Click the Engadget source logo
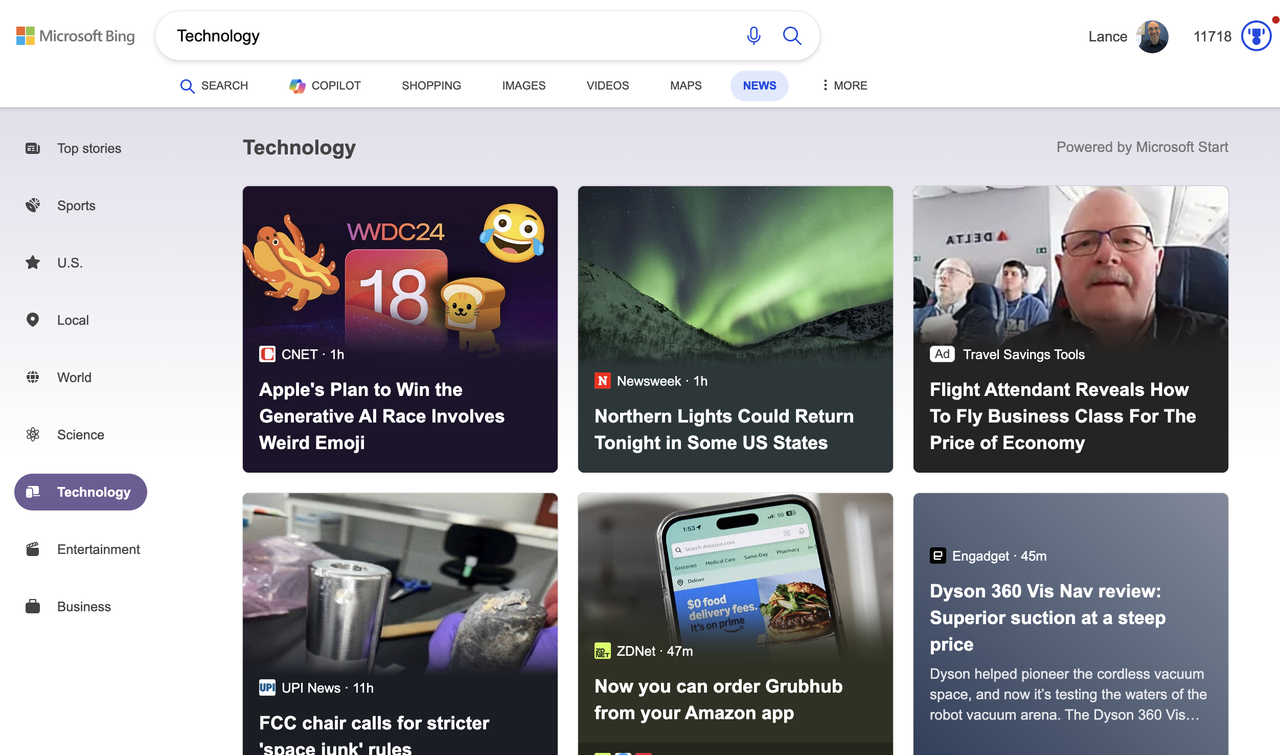 938,556
